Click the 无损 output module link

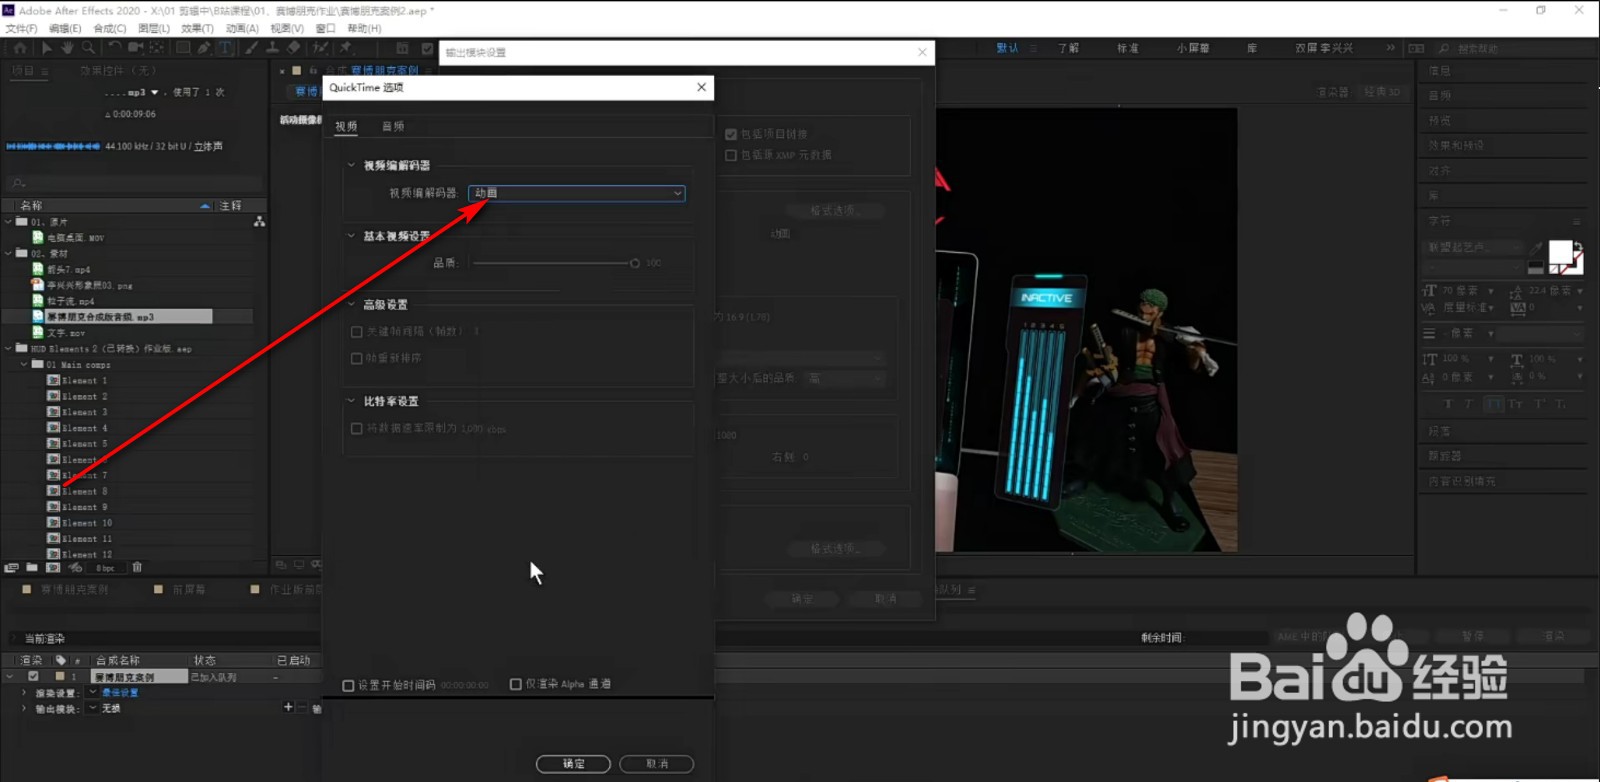click(x=111, y=708)
